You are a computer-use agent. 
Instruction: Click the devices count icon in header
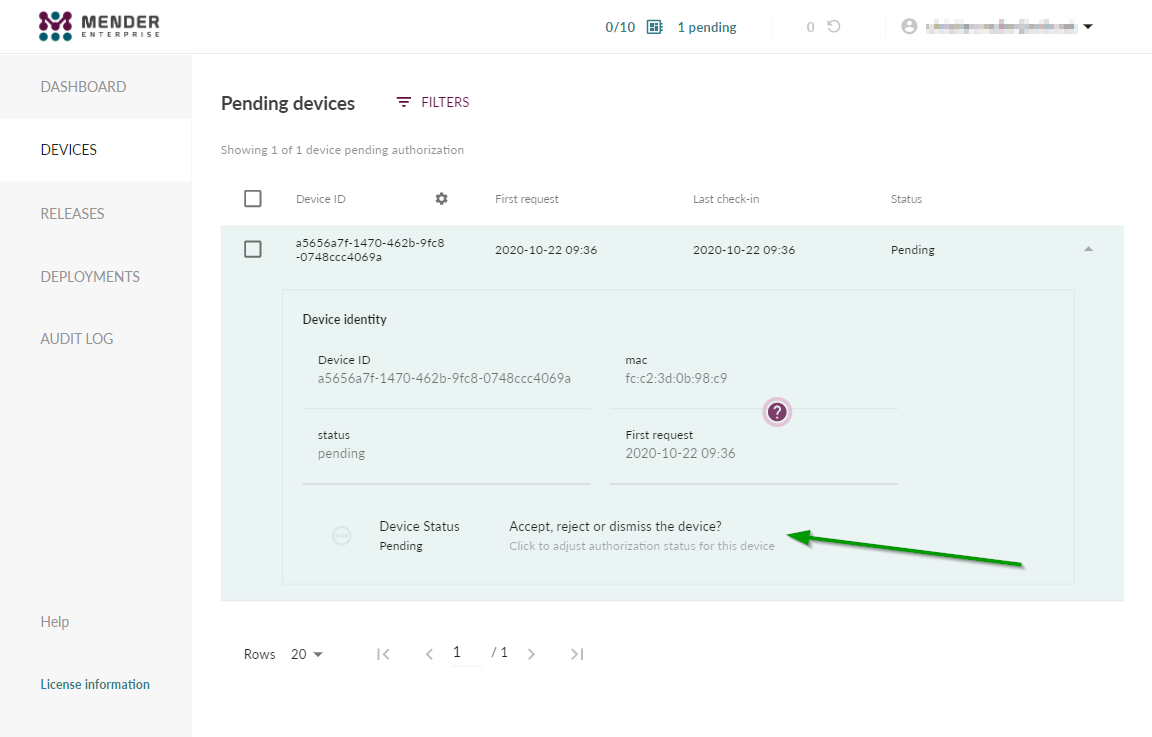pos(655,27)
